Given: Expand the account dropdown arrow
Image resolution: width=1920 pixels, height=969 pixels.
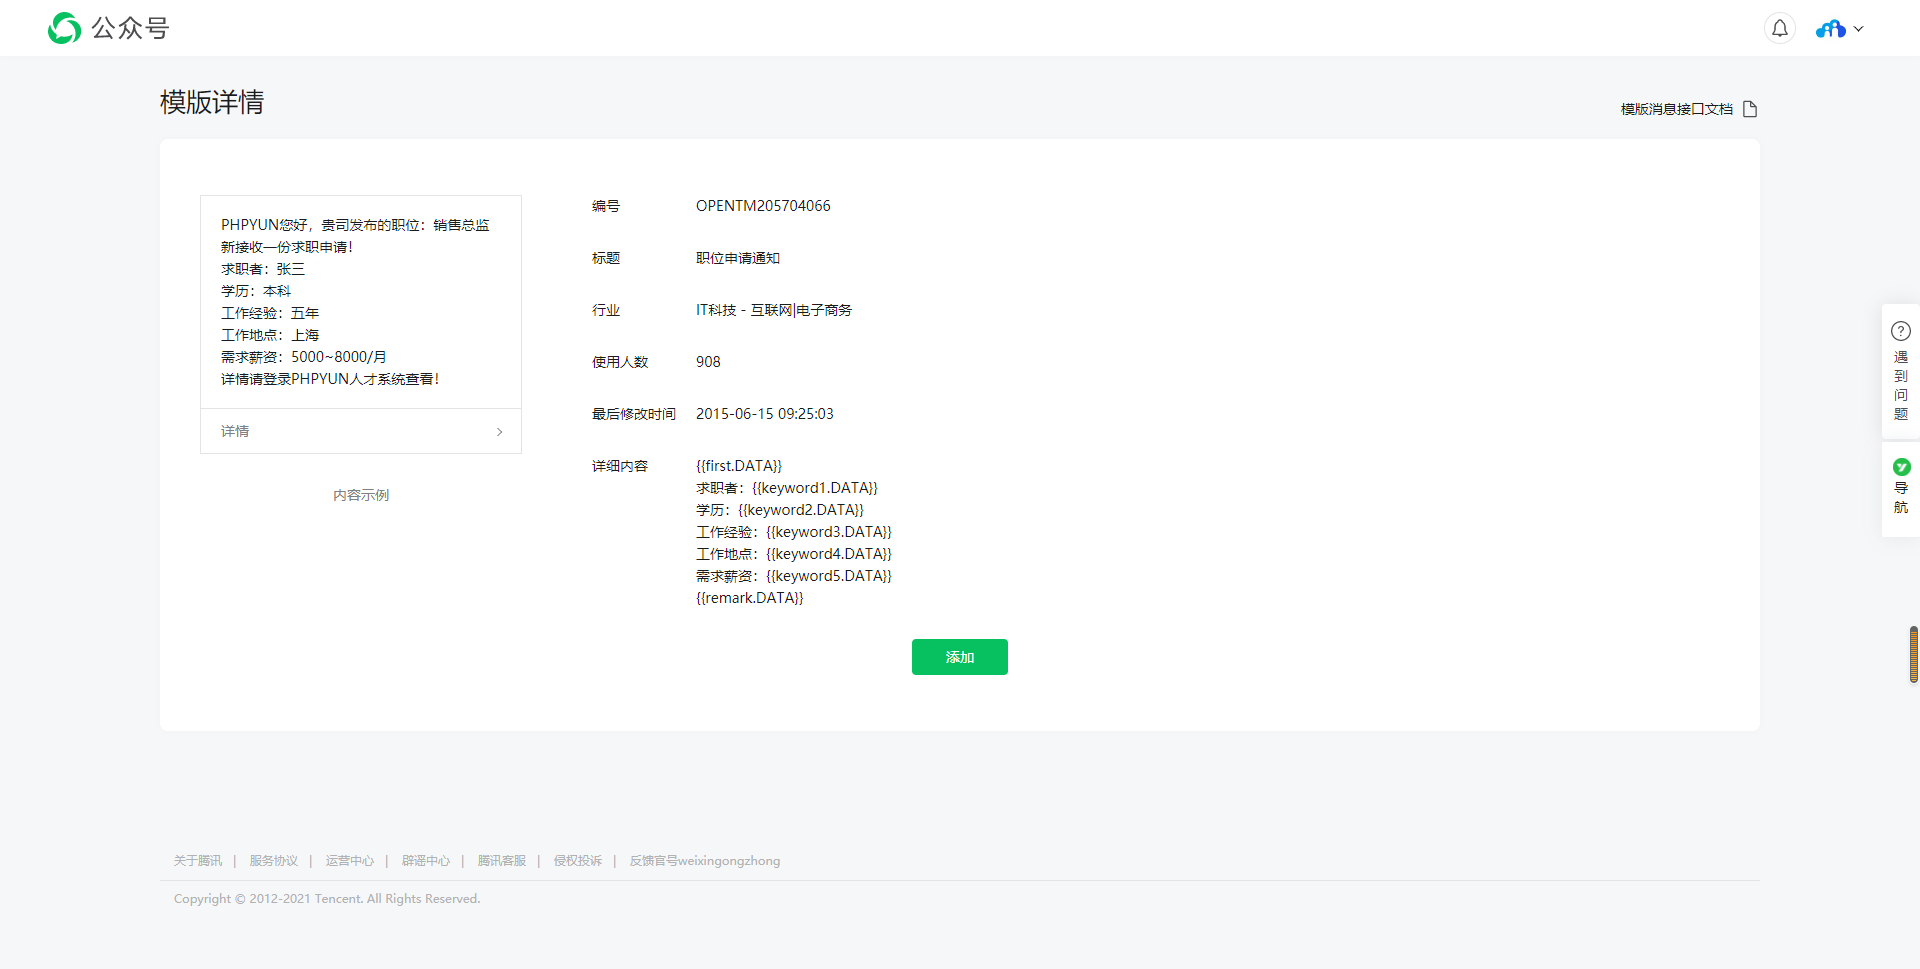Looking at the screenshot, I should pos(1858,29).
